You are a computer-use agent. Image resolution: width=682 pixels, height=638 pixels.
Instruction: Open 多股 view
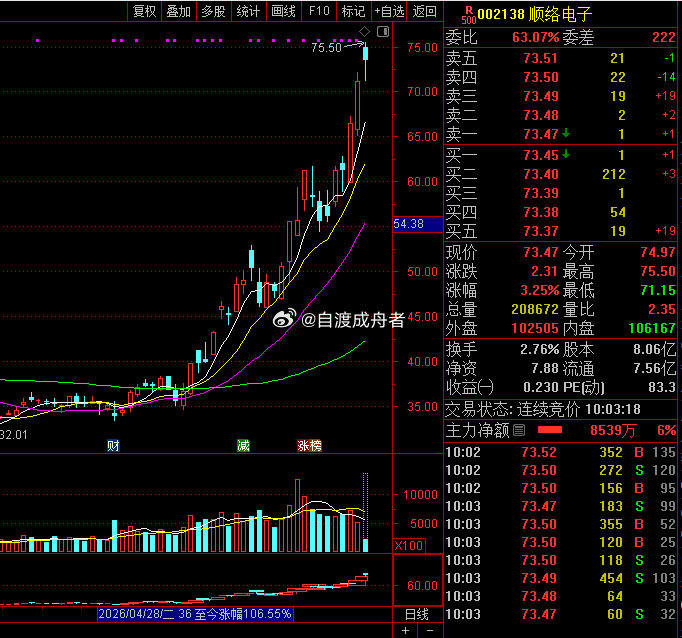214,11
